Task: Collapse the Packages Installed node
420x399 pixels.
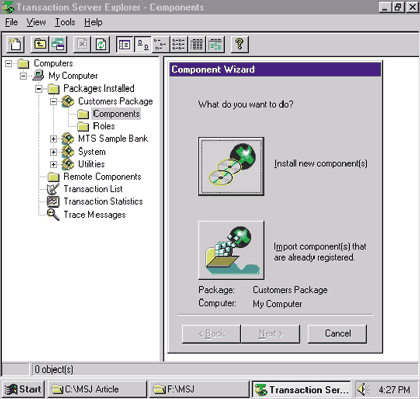Action: click(39, 89)
